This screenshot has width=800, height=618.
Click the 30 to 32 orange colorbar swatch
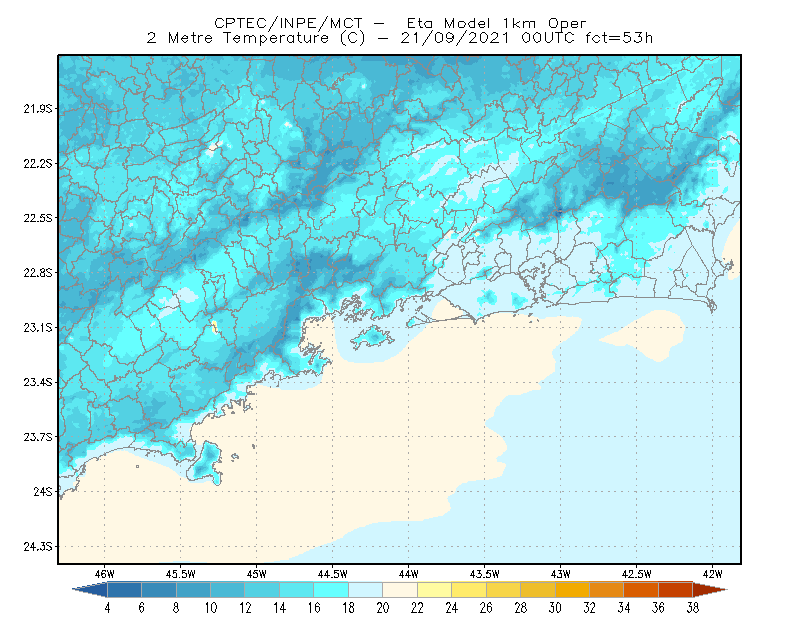tap(572, 590)
